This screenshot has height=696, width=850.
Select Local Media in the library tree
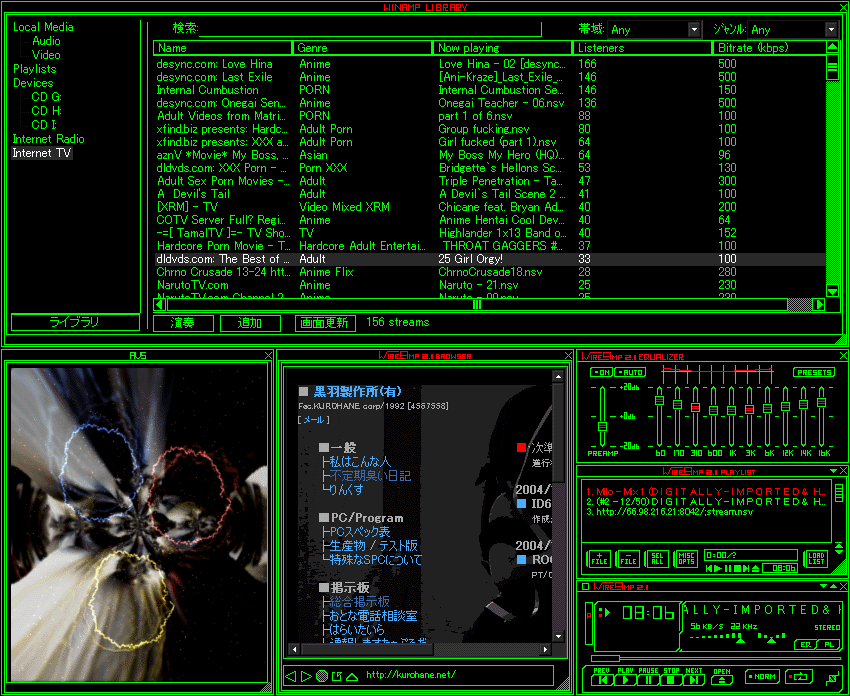click(x=43, y=27)
